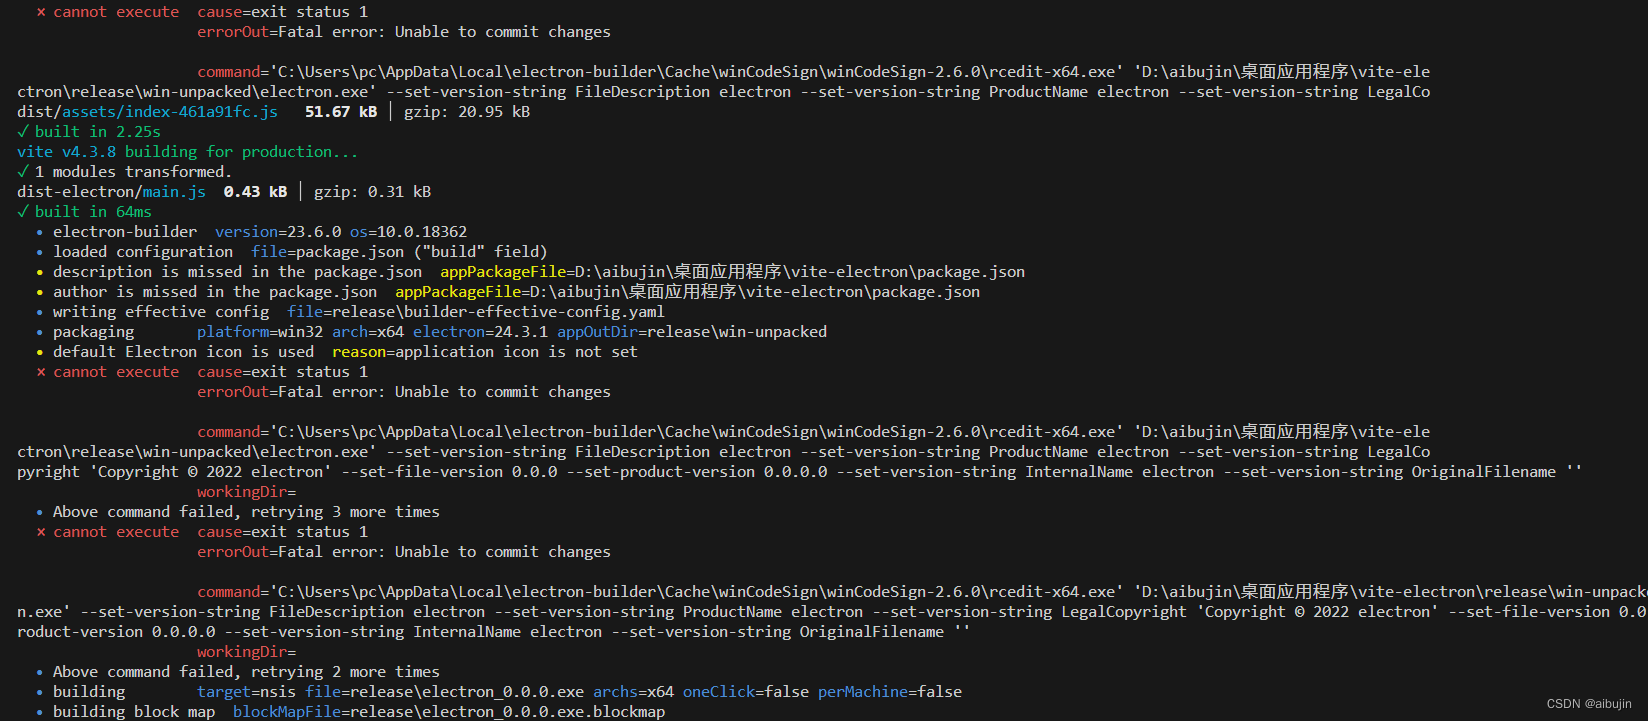Click 'file=release\builder-effective-config.yaml' value

[x=476, y=312]
